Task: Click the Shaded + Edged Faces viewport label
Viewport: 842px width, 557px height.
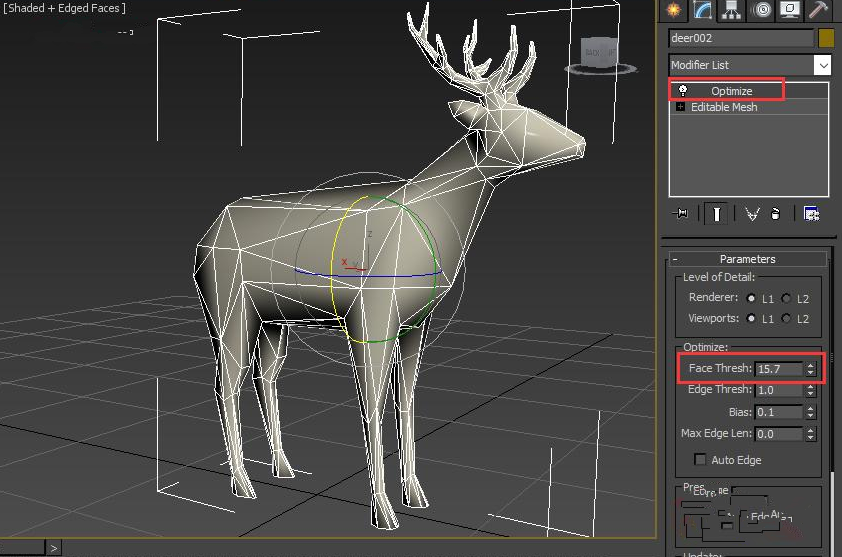Action: pos(64,8)
